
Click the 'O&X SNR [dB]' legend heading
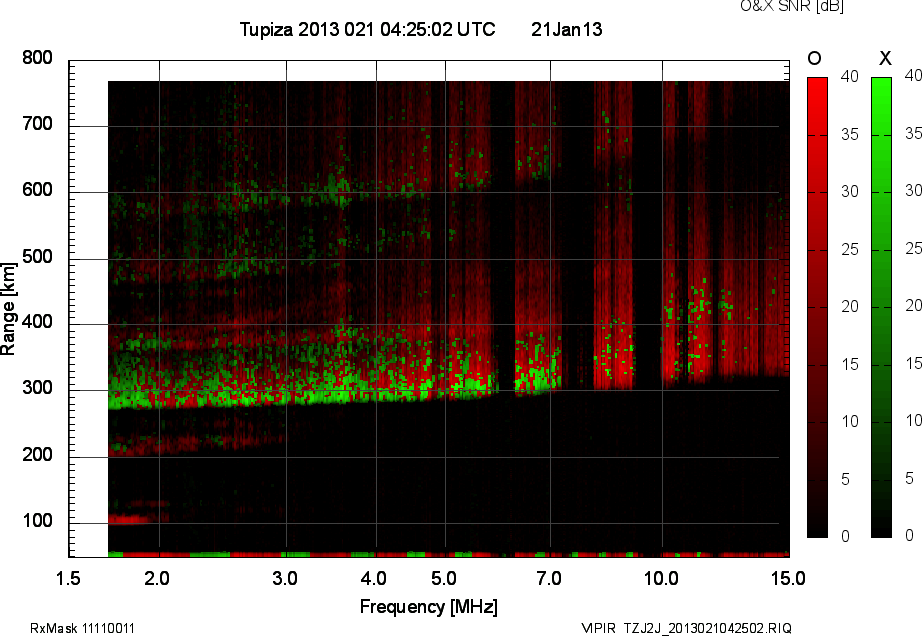click(791, 7)
